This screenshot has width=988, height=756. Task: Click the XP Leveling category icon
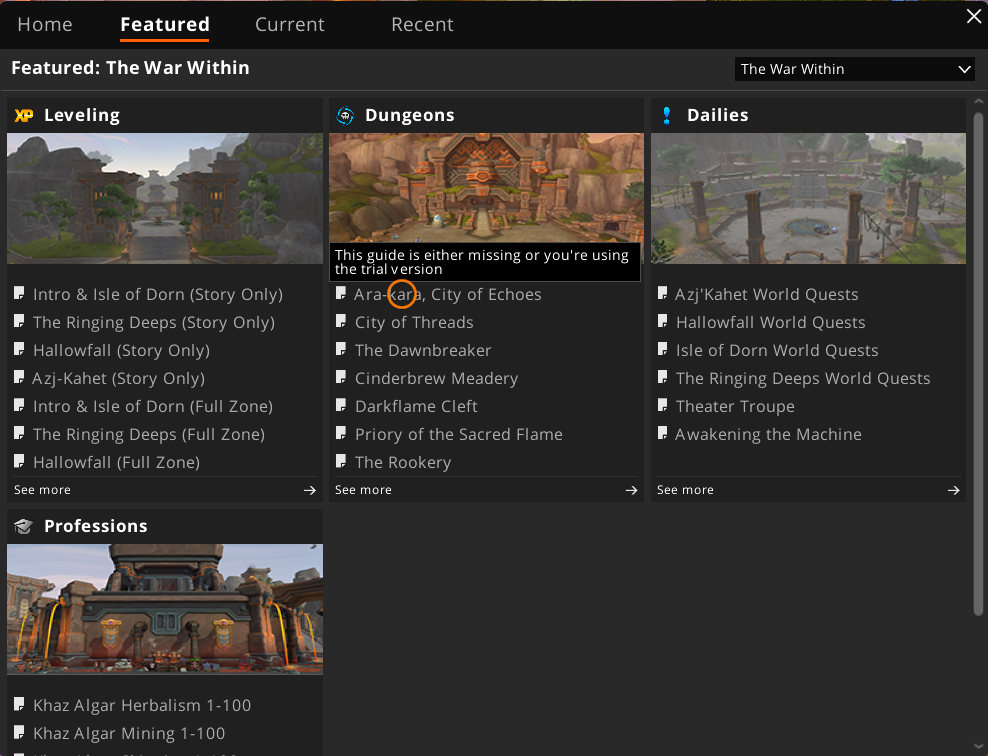pos(24,115)
